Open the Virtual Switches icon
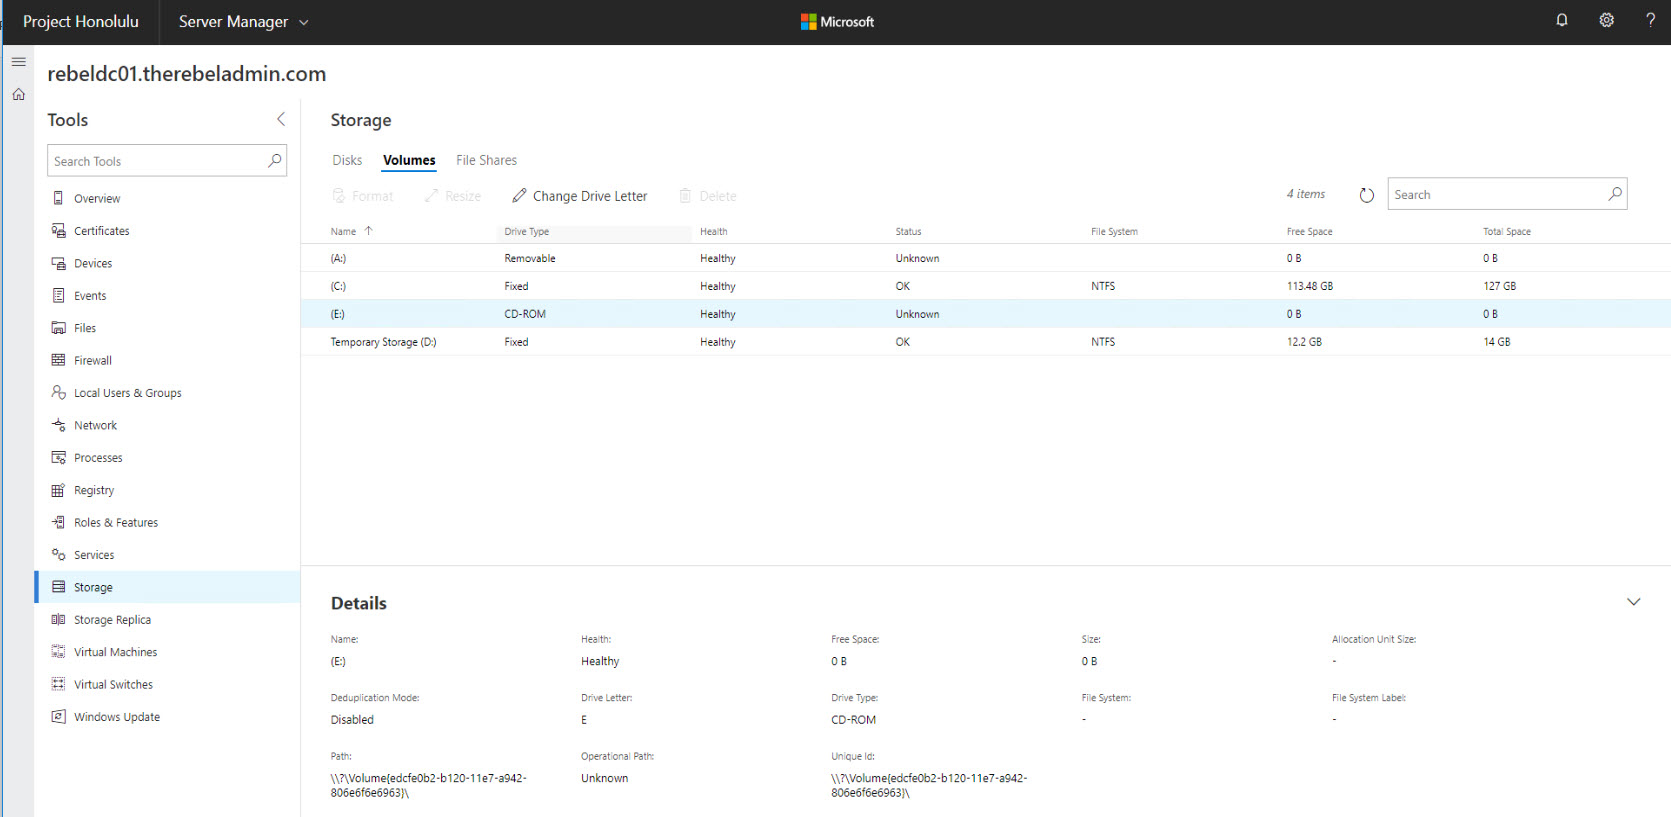The width and height of the screenshot is (1671, 817). [x=58, y=684]
